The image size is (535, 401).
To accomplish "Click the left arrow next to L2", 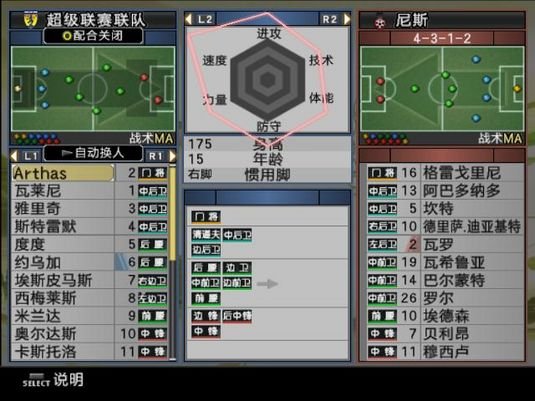I will pyautogui.click(x=188, y=19).
